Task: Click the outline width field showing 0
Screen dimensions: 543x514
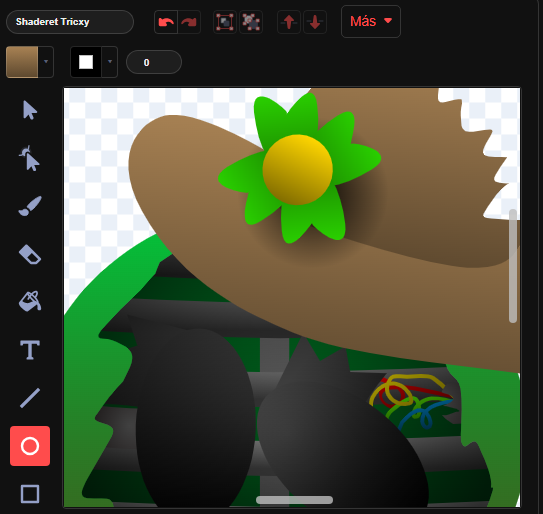Action: (x=154, y=62)
